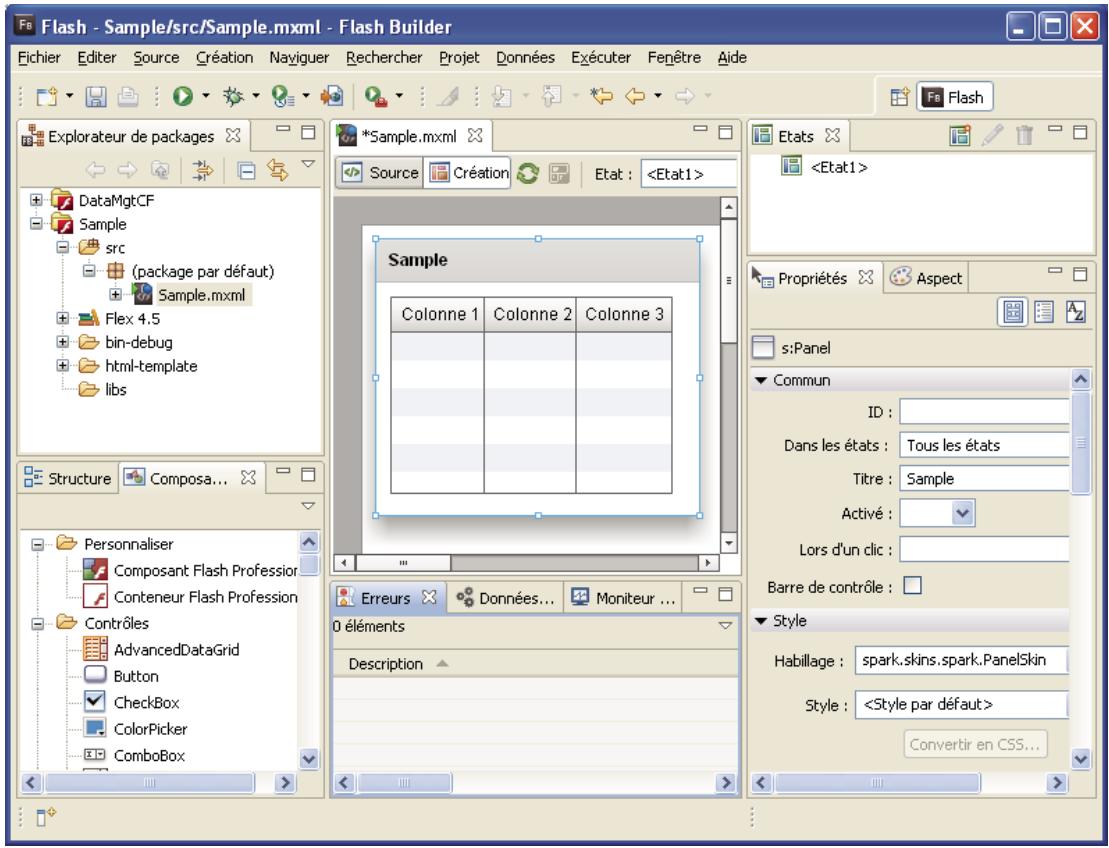The image size is (1109, 848).
Task: Click the green Run toolbar icon
Action: [182, 96]
